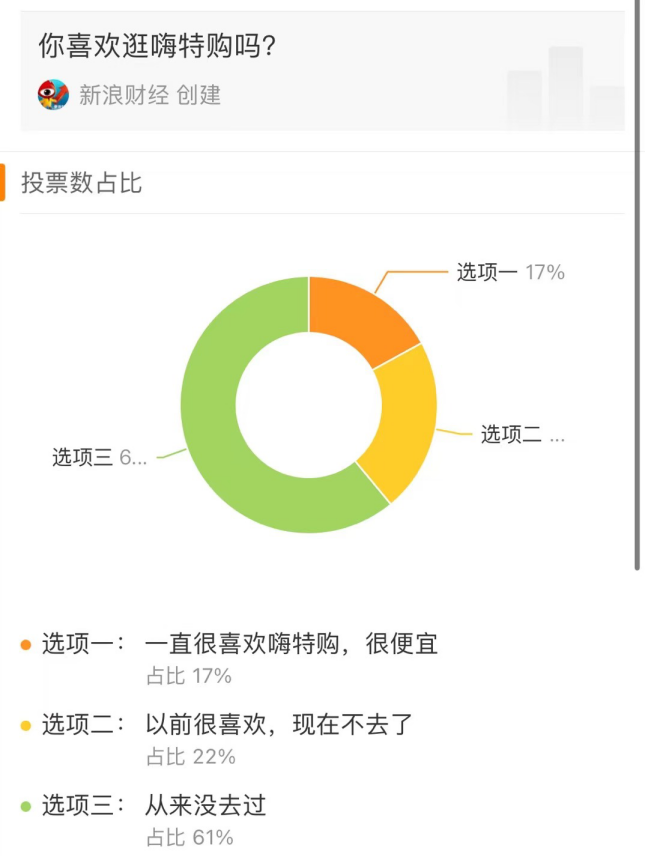Click the orange legend dot for 选项一
Viewport: 645px width, 860px height.
point(26,644)
